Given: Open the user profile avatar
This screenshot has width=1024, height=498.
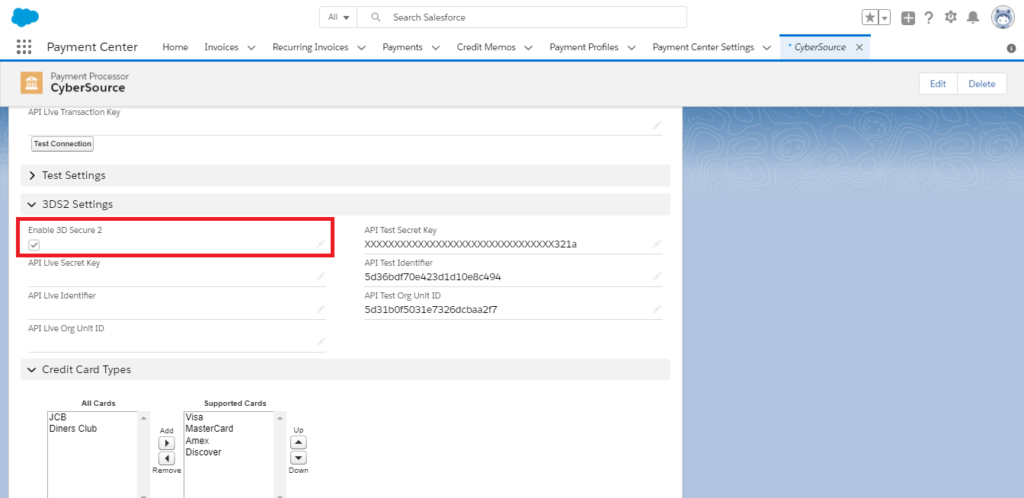Looking at the screenshot, I should click(1003, 18).
